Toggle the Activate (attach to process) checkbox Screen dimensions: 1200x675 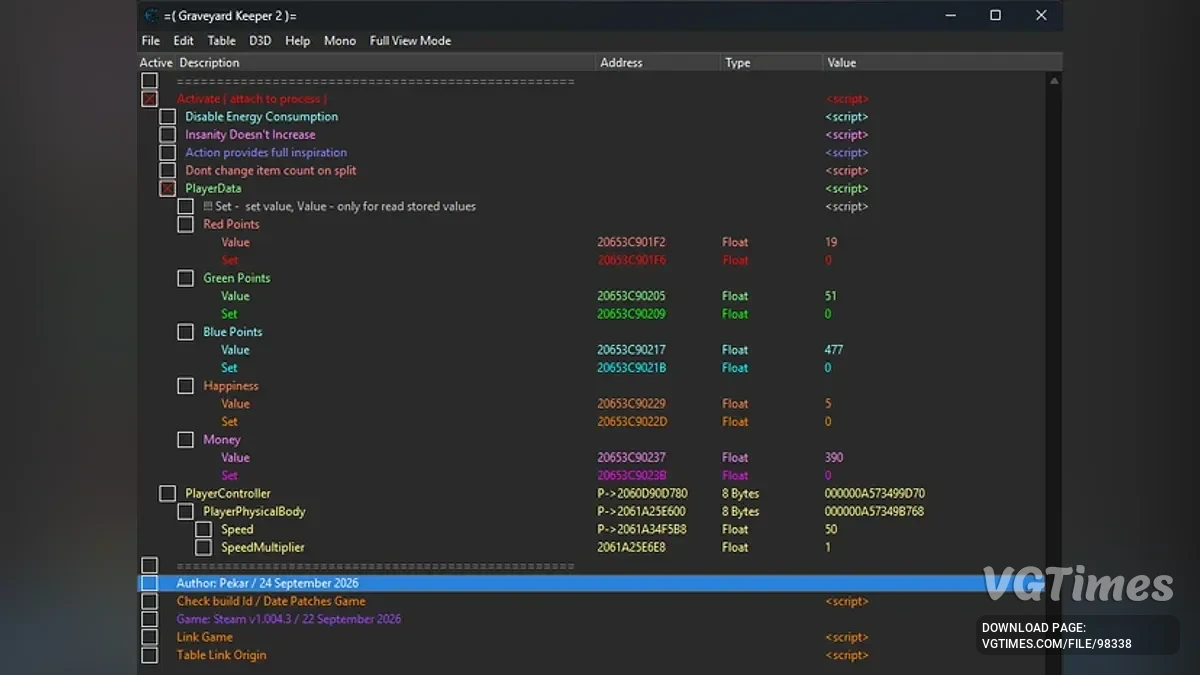149,99
